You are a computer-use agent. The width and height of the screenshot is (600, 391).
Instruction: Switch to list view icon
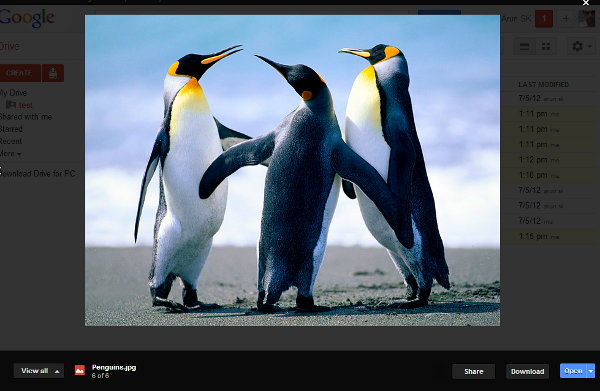tap(524, 47)
